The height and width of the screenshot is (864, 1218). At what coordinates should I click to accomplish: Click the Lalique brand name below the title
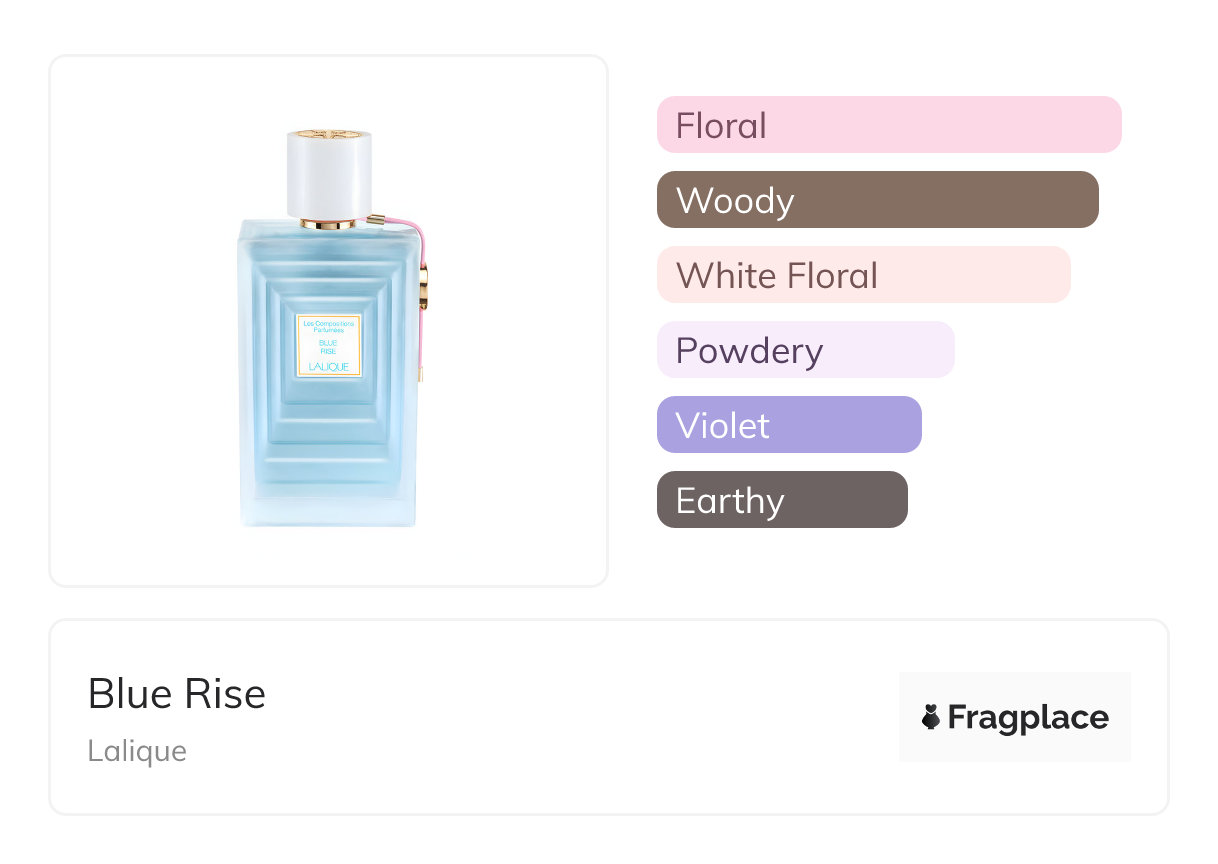coord(137,751)
